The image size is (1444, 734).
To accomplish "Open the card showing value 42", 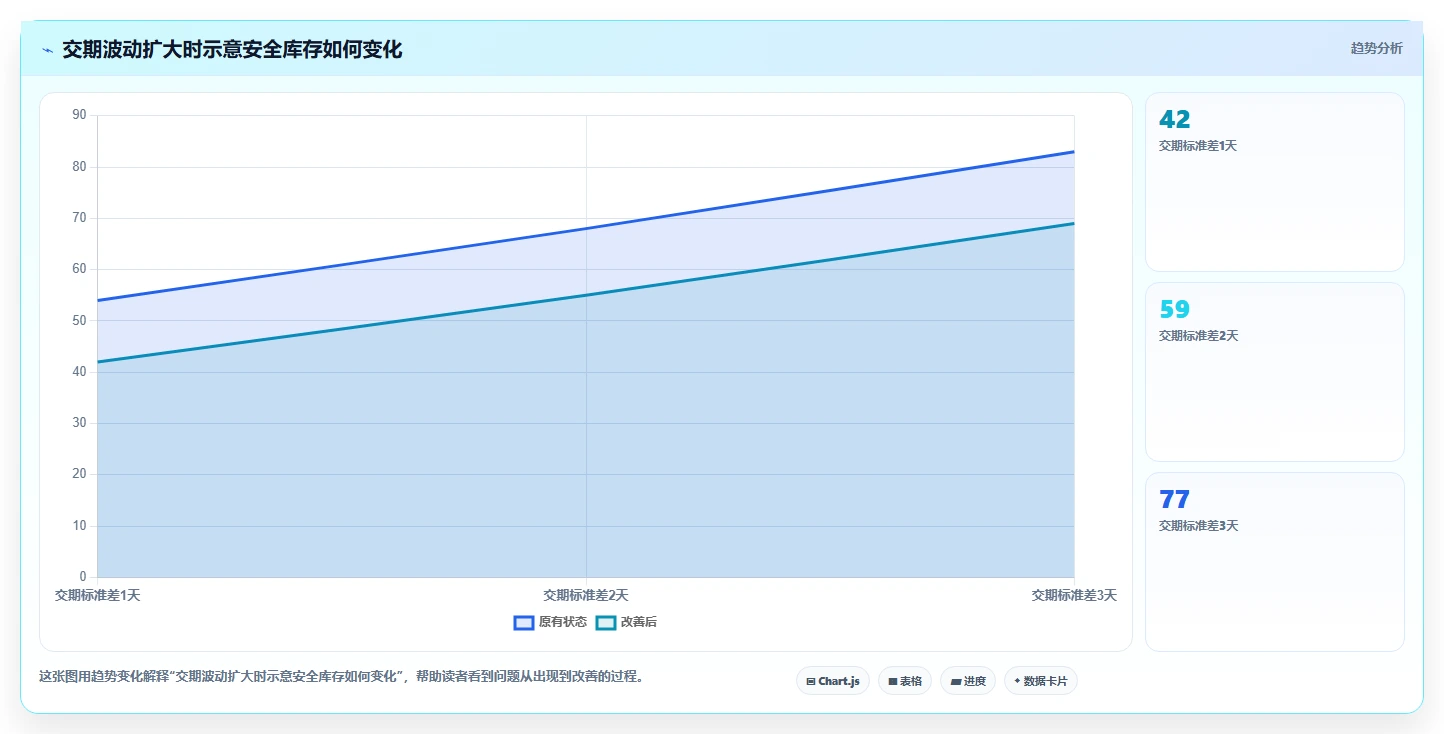I will pos(1275,182).
